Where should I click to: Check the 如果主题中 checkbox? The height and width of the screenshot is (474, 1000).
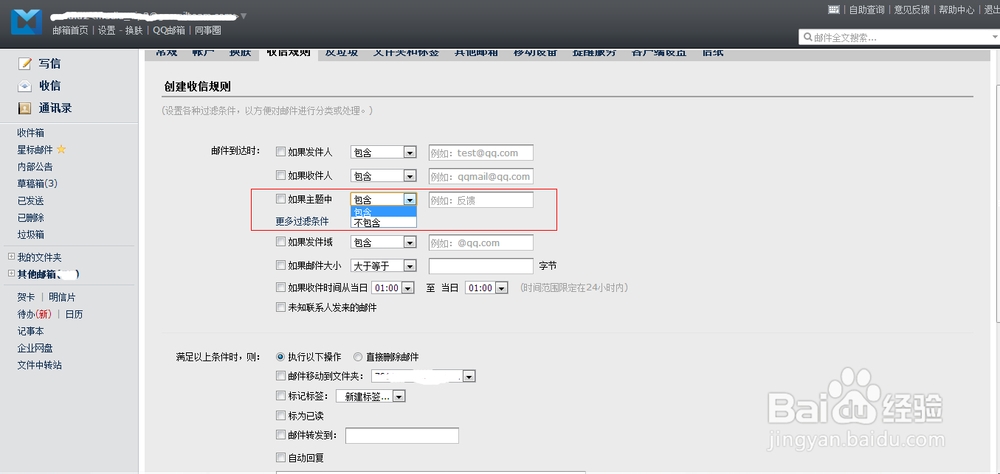click(x=281, y=199)
